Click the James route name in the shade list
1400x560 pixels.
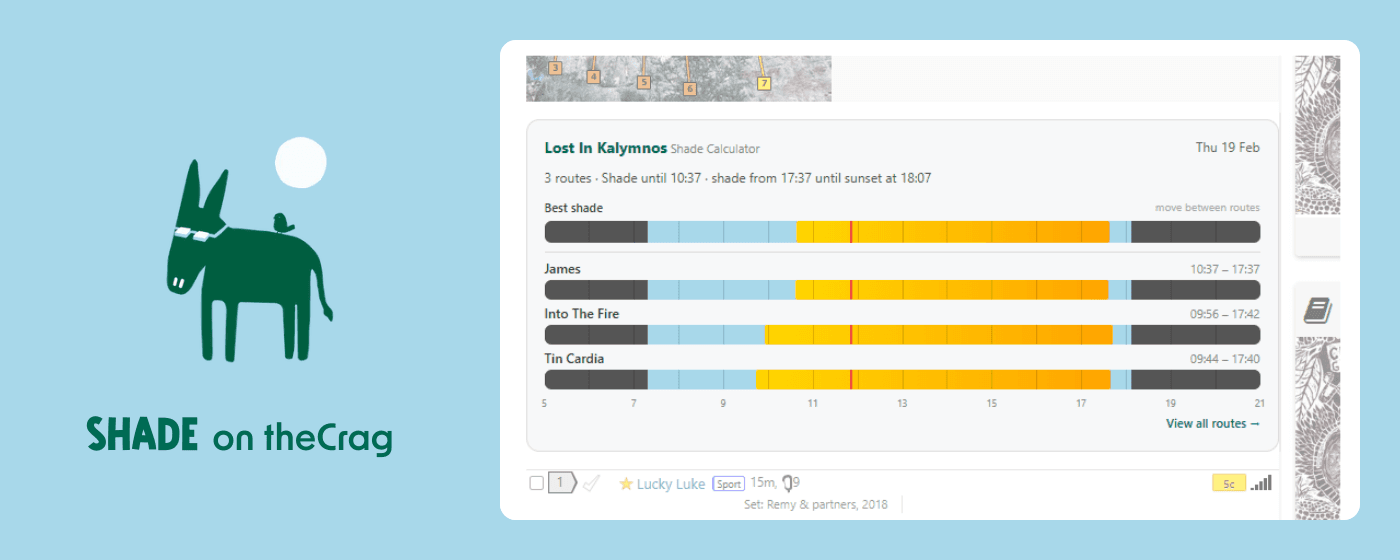pyautogui.click(x=562, y=269)
